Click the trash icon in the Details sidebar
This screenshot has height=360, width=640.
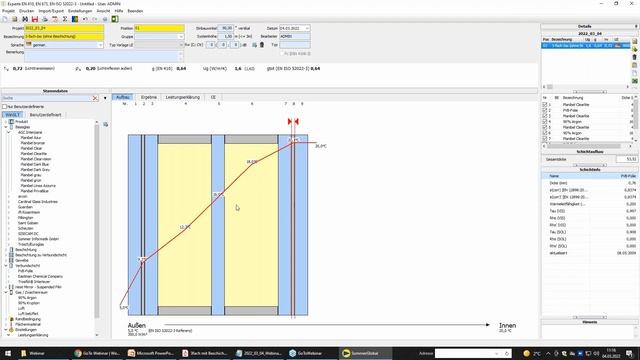635,57
